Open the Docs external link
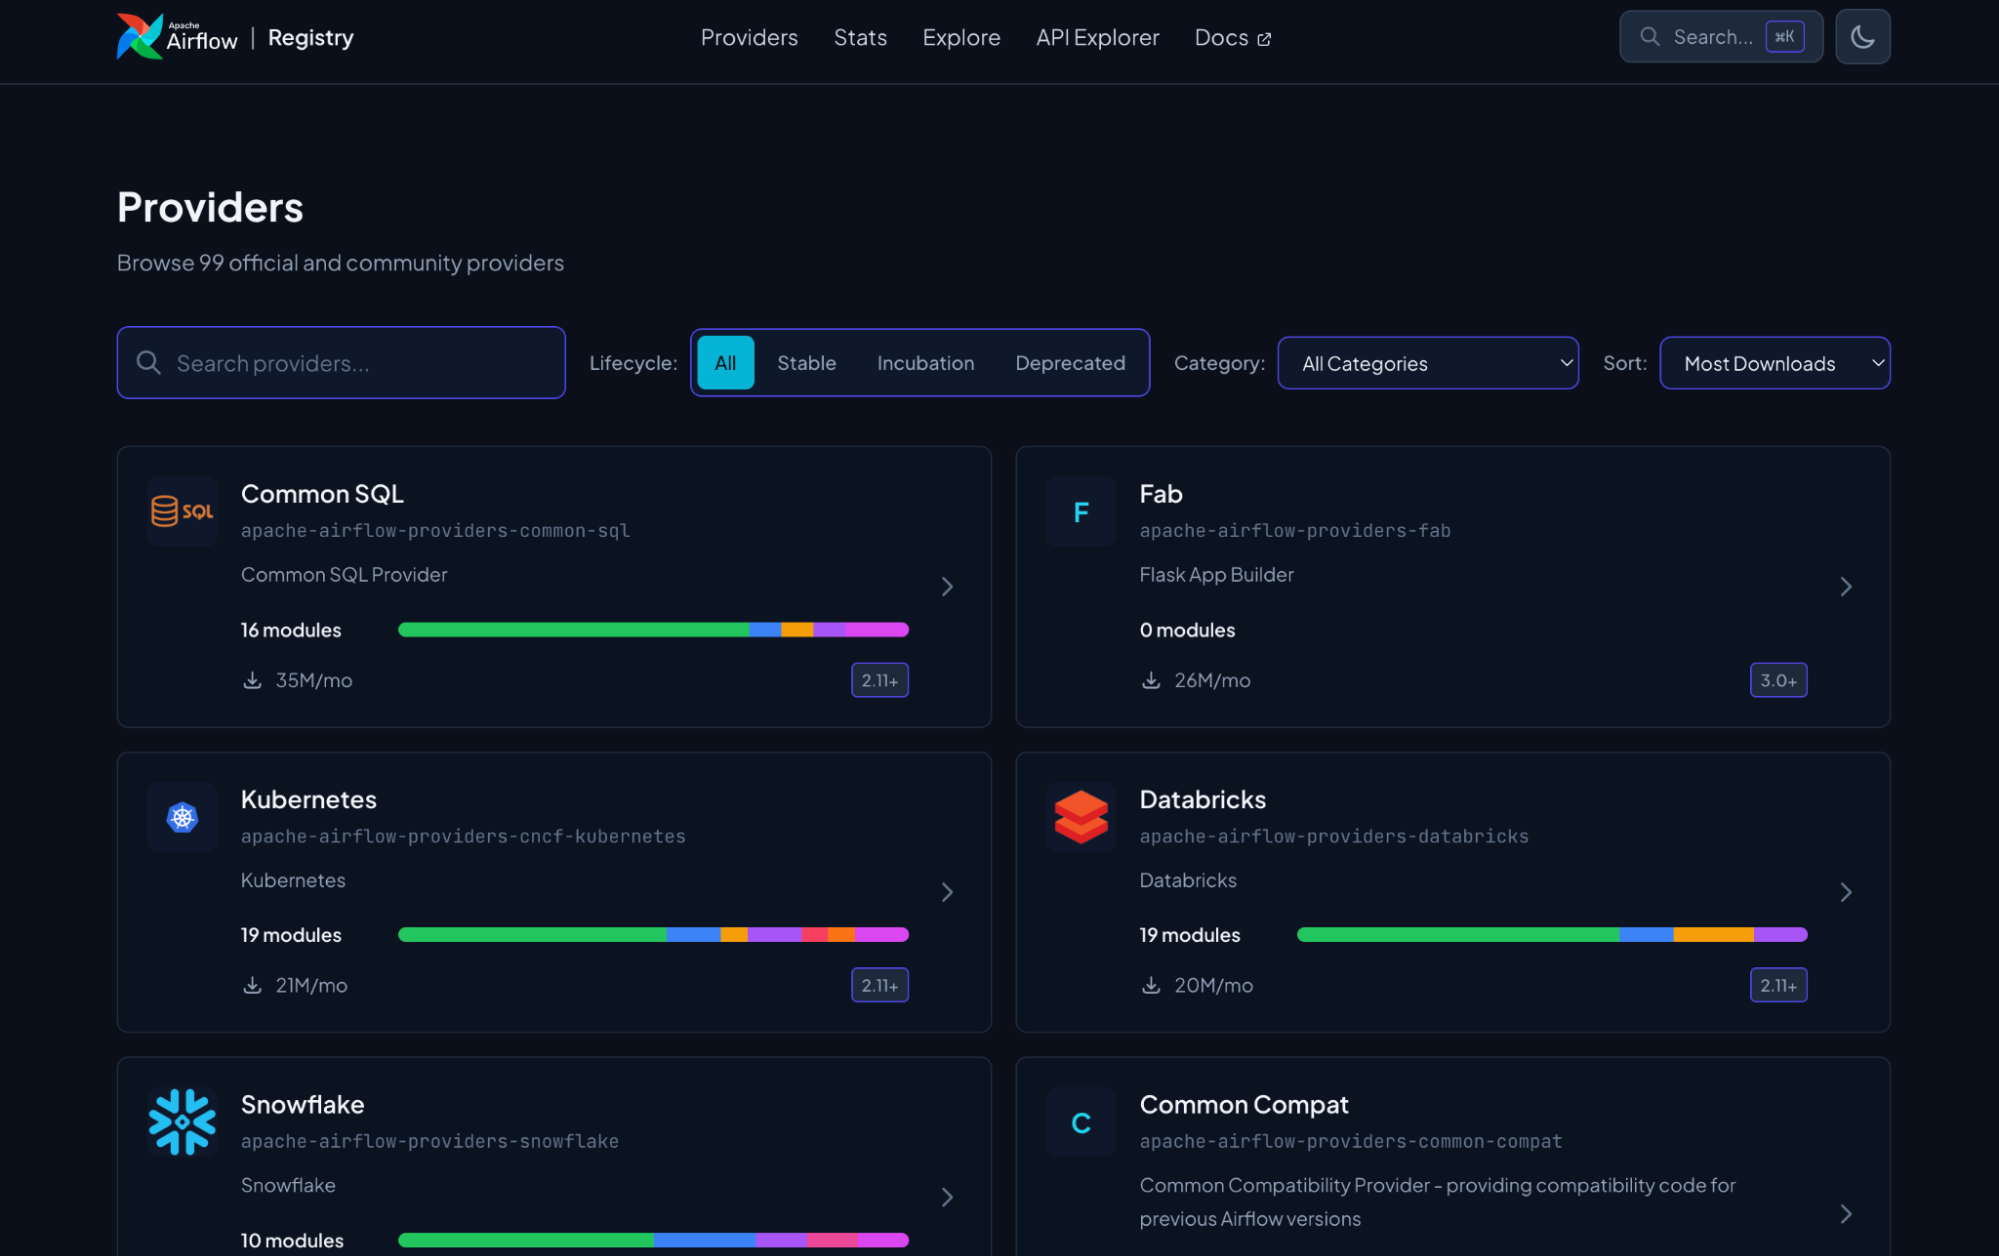Image resolution: width=1999 pixels, height=1257 pixels. coord(1232,37)
